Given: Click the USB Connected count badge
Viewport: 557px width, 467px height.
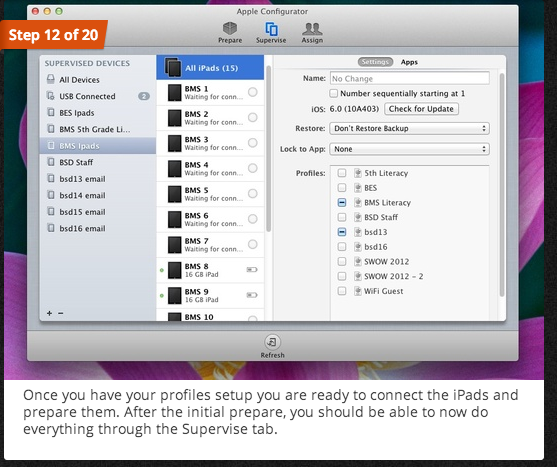Looking at the screenshot, I should tap(144, 96).
